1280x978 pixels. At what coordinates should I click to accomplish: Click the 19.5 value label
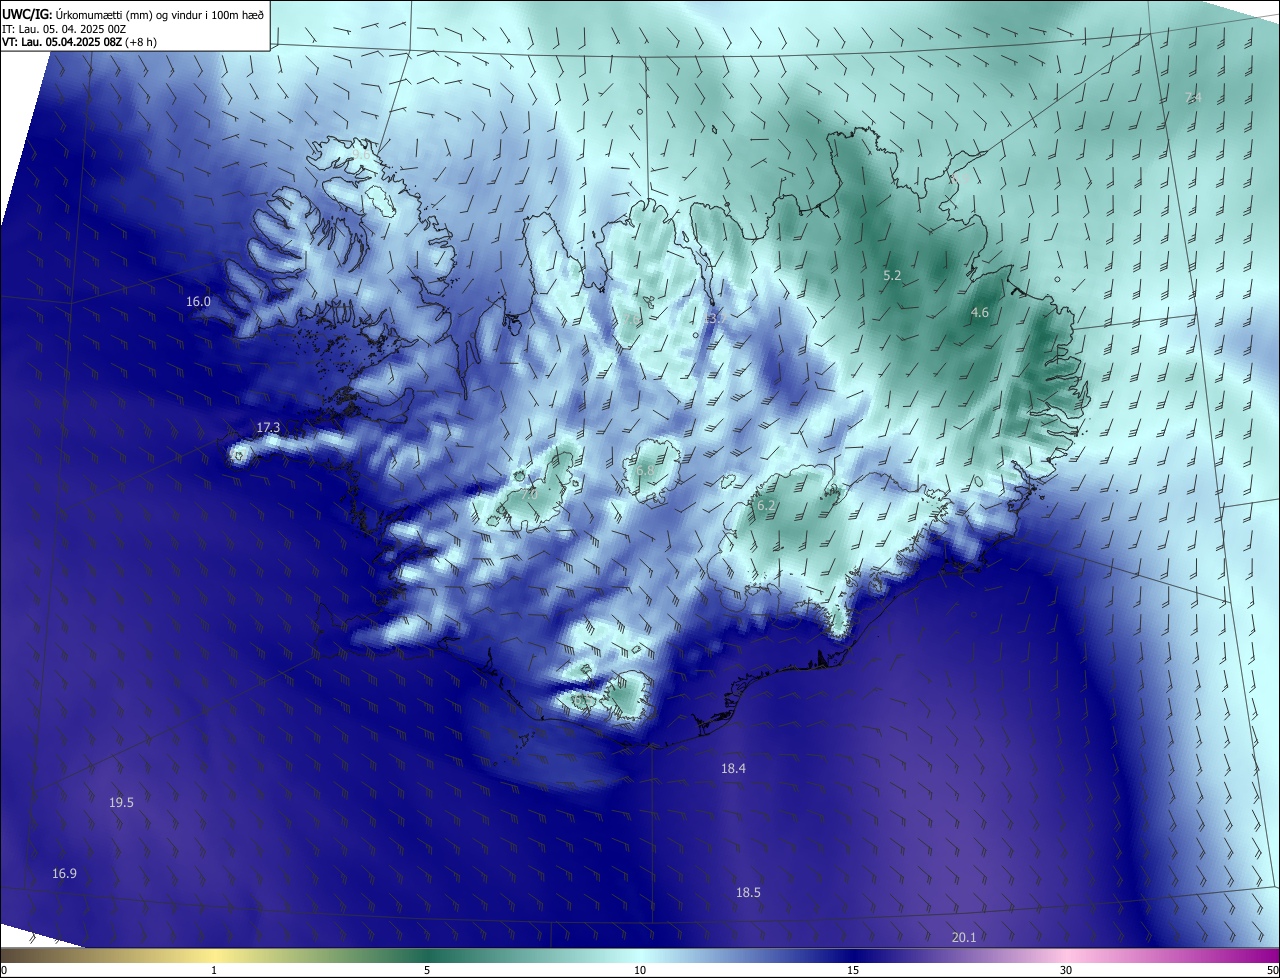[122, 802]
